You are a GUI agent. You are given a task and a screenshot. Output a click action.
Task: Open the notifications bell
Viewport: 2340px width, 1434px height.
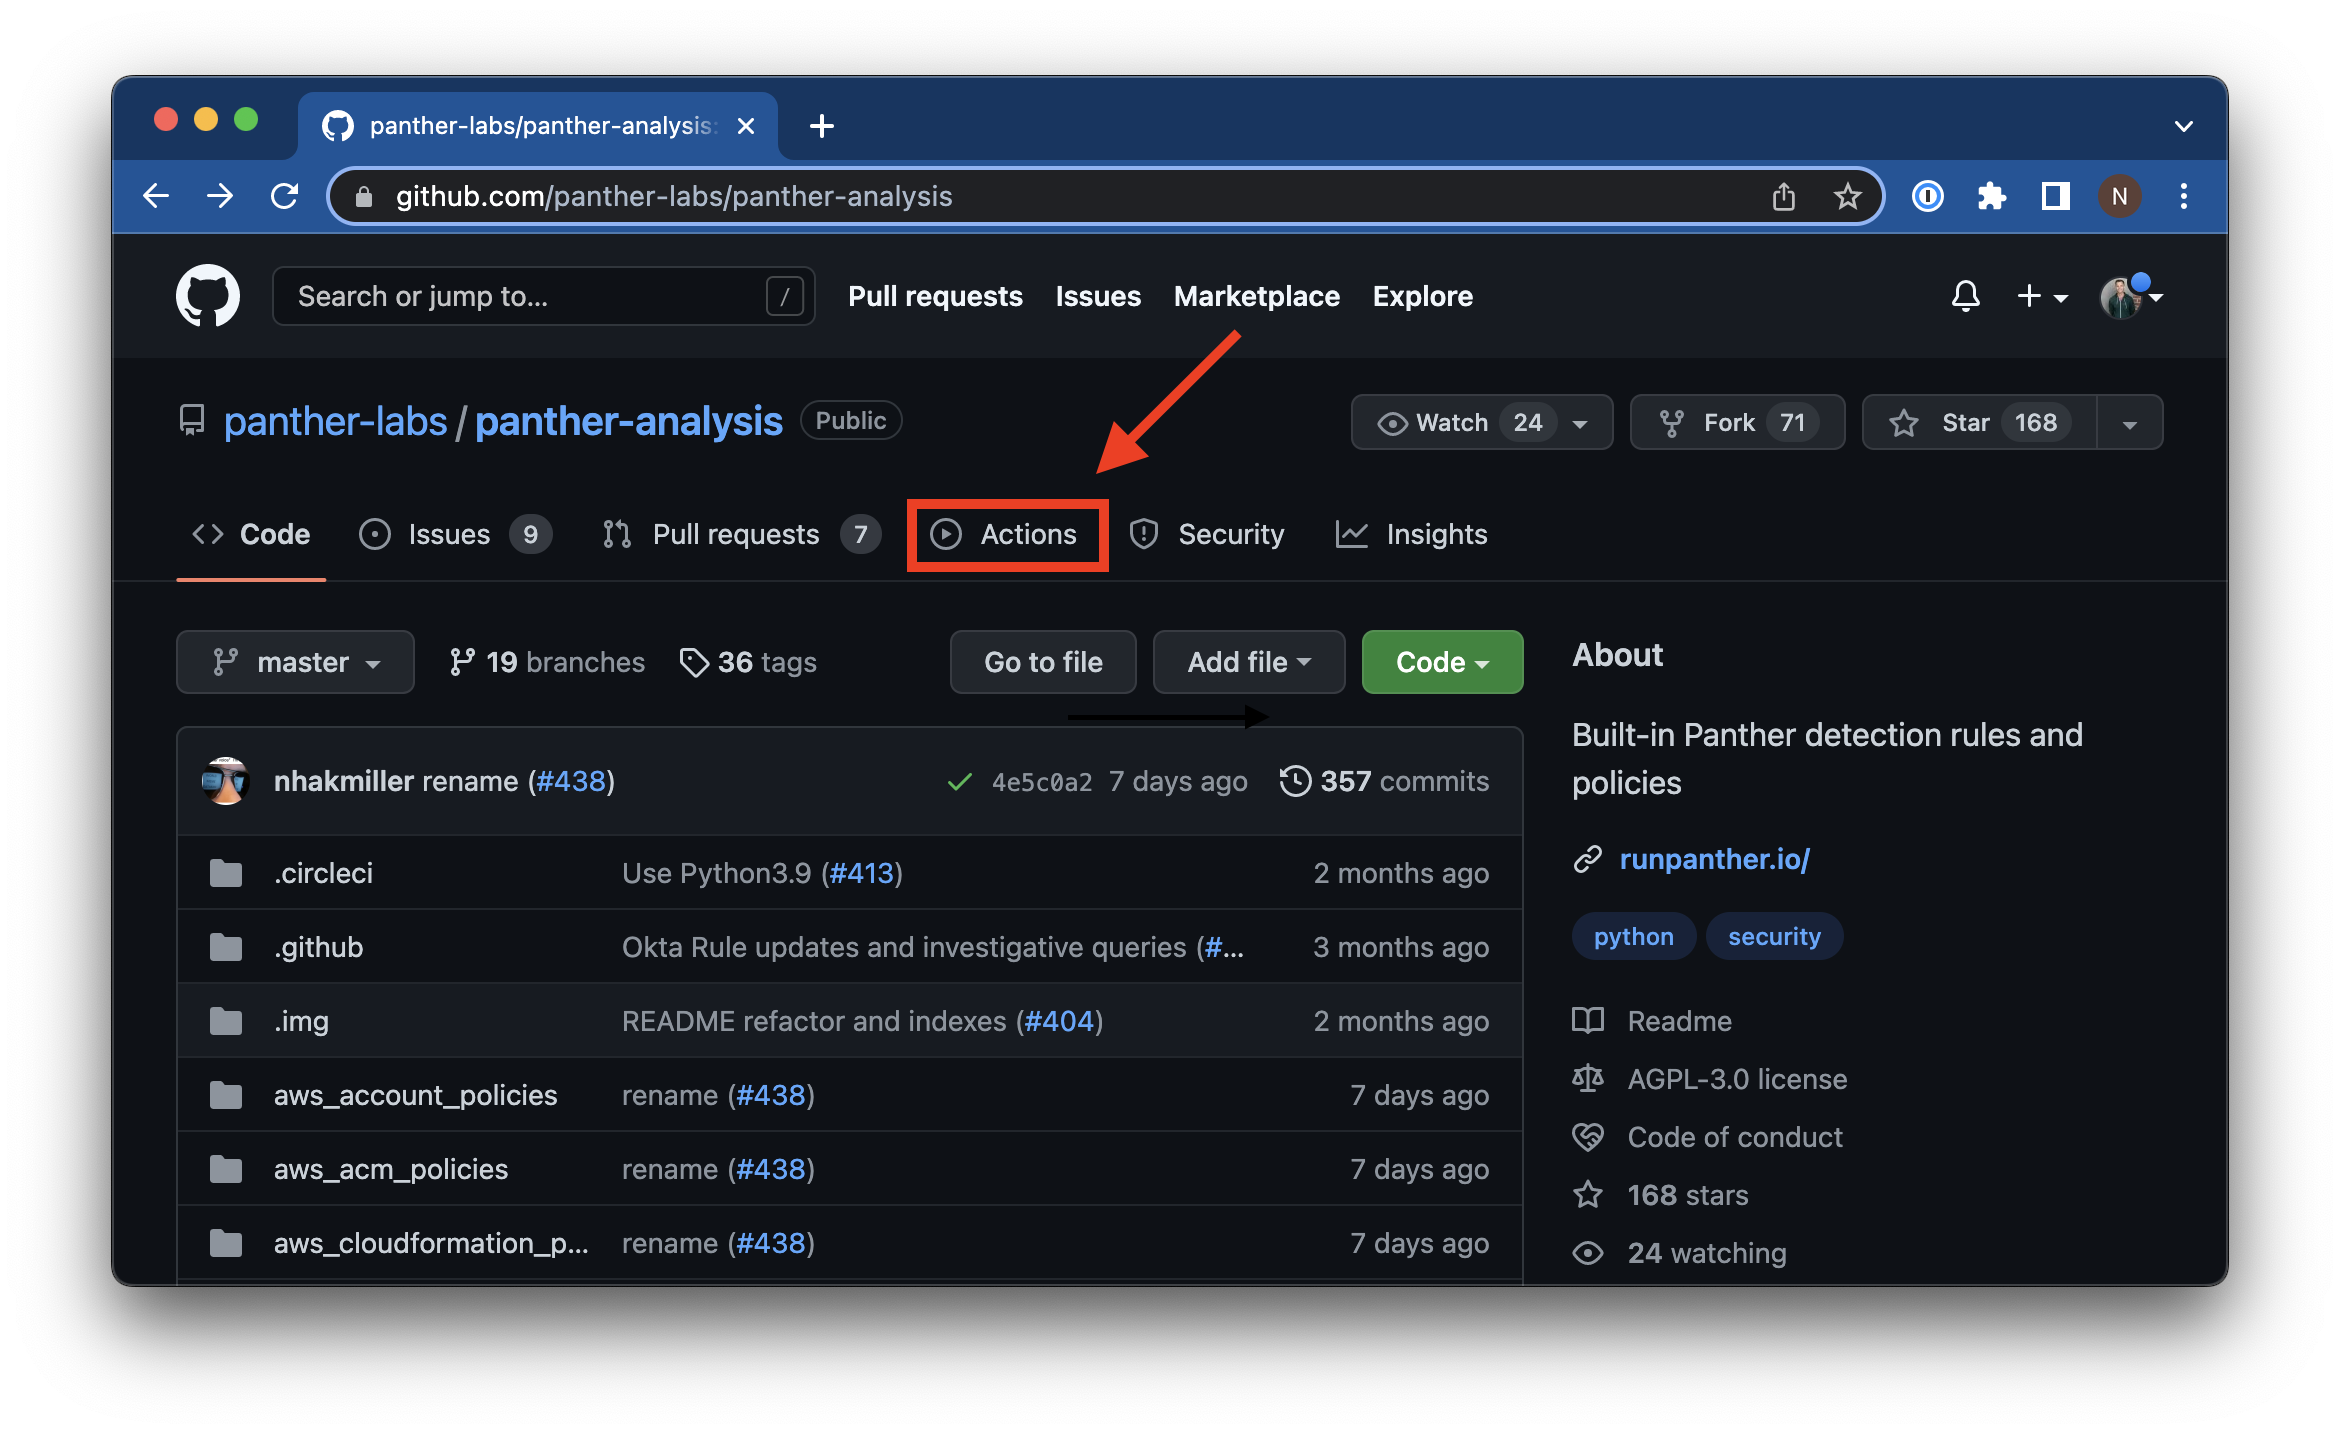click(1965, 296)
